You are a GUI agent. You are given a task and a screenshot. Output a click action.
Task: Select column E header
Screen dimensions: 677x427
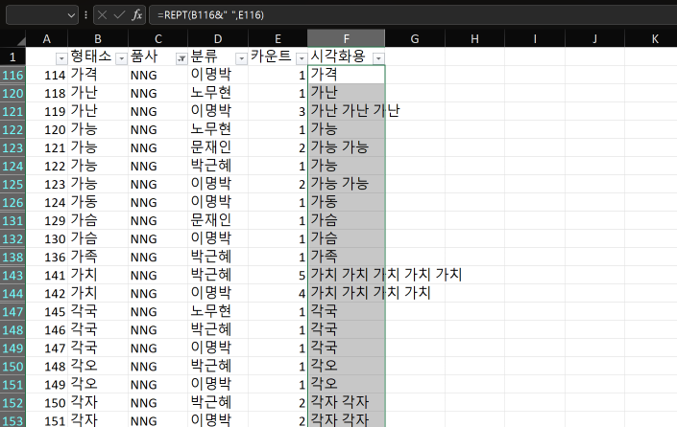click(x=278, y=39)
